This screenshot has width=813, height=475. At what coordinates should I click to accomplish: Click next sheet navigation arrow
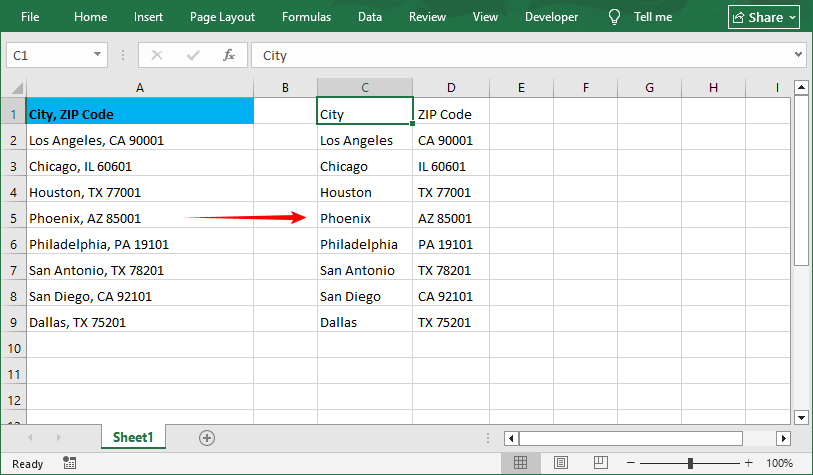(59, 438)
